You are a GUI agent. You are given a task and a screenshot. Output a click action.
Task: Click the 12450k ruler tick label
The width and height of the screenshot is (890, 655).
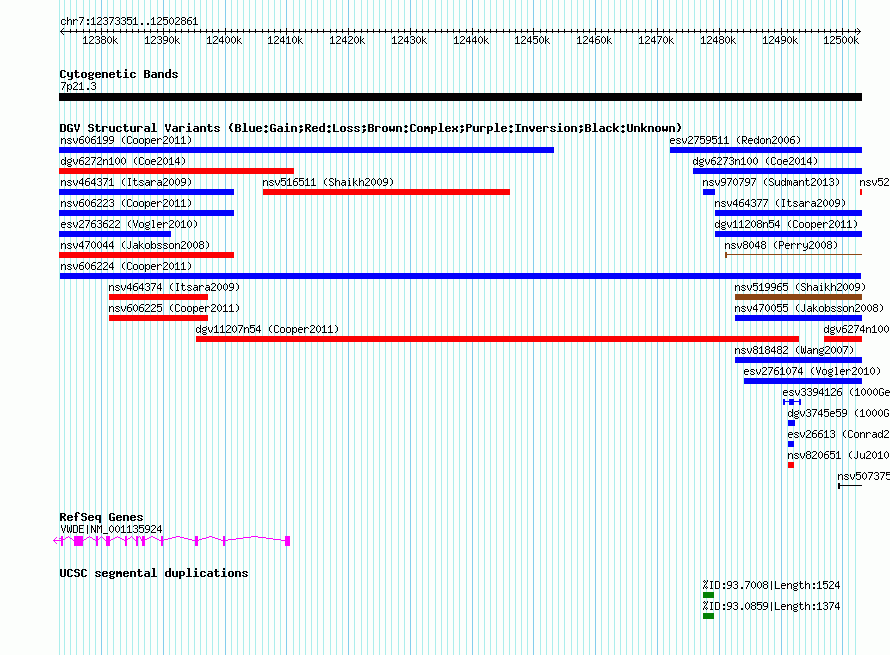532,40
